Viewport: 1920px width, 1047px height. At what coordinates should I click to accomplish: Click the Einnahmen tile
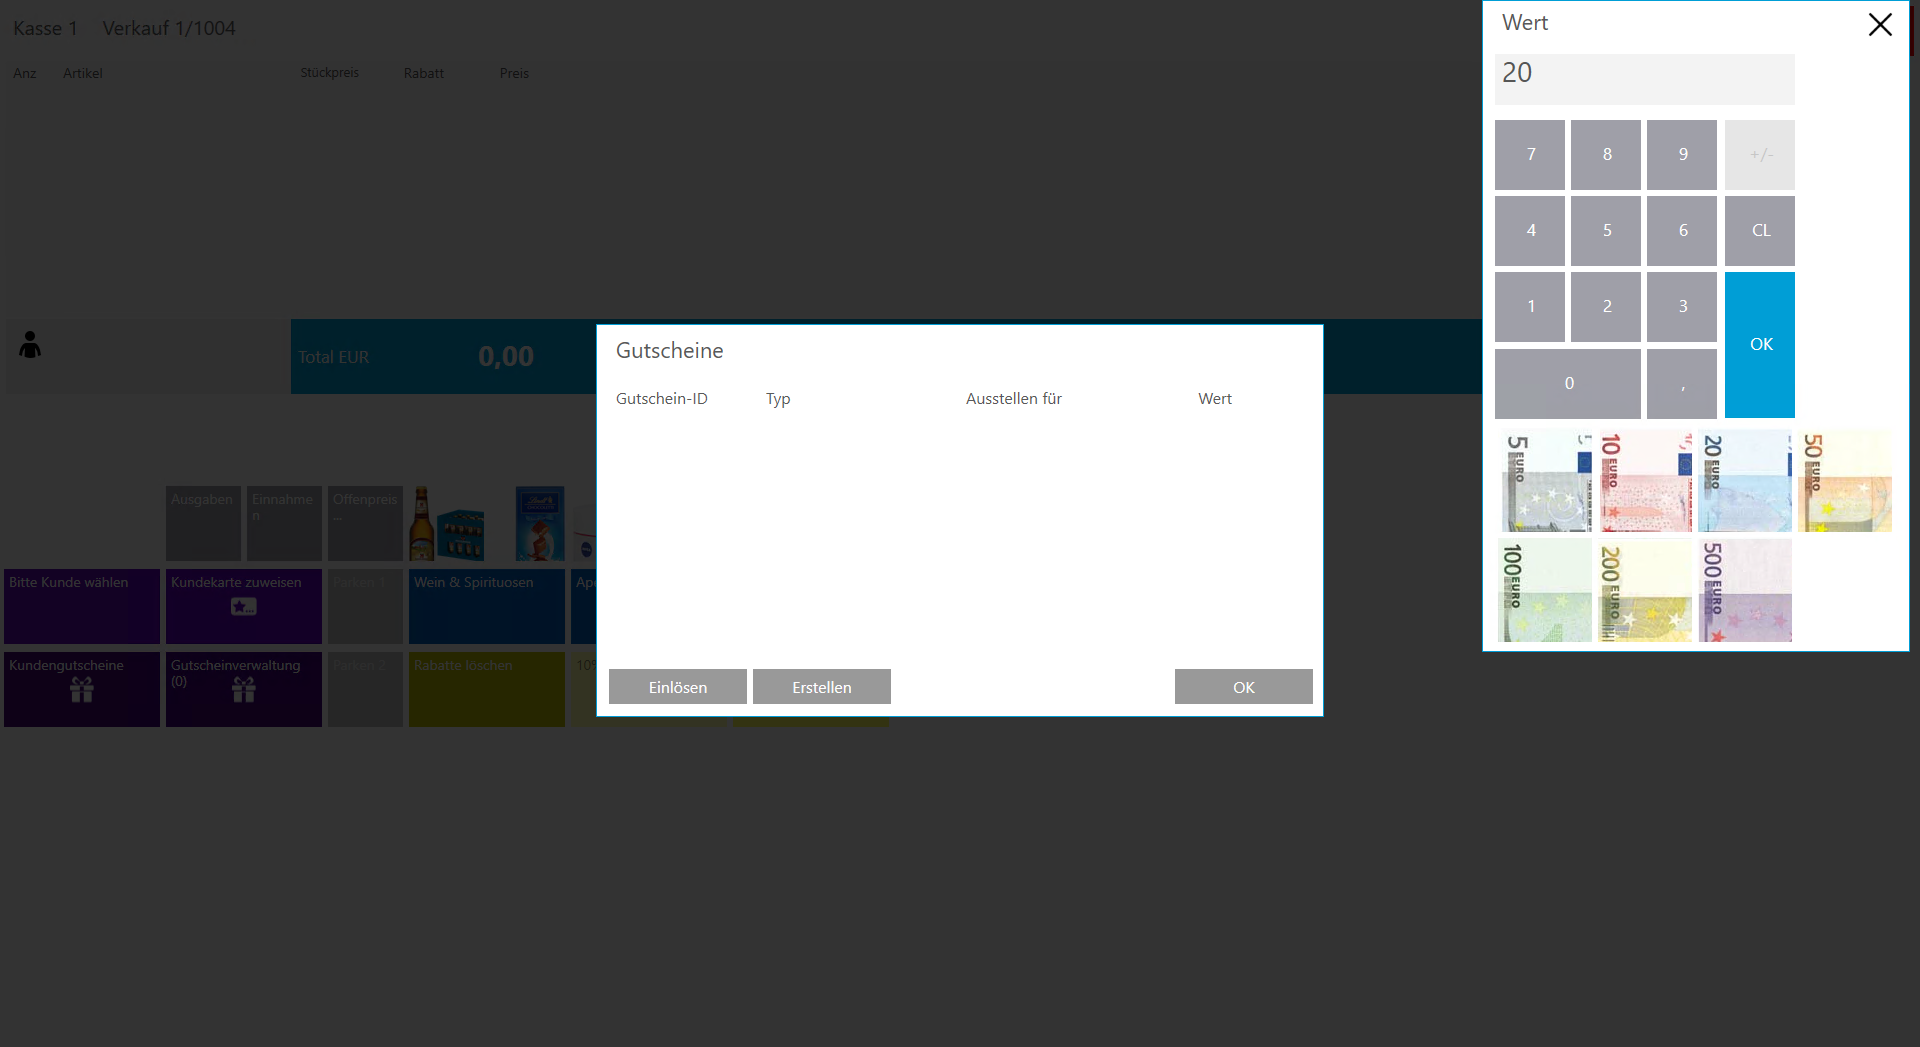point(284,523)
